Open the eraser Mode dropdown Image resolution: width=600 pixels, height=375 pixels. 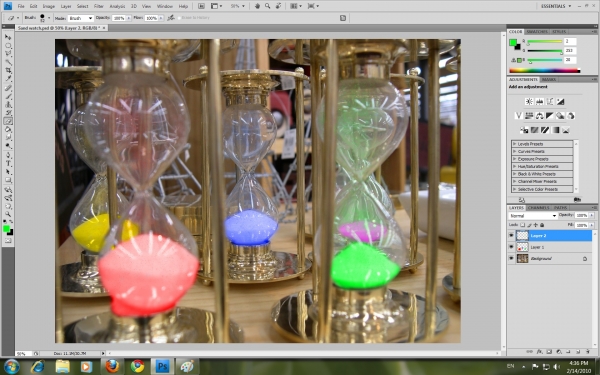[80, 18]
